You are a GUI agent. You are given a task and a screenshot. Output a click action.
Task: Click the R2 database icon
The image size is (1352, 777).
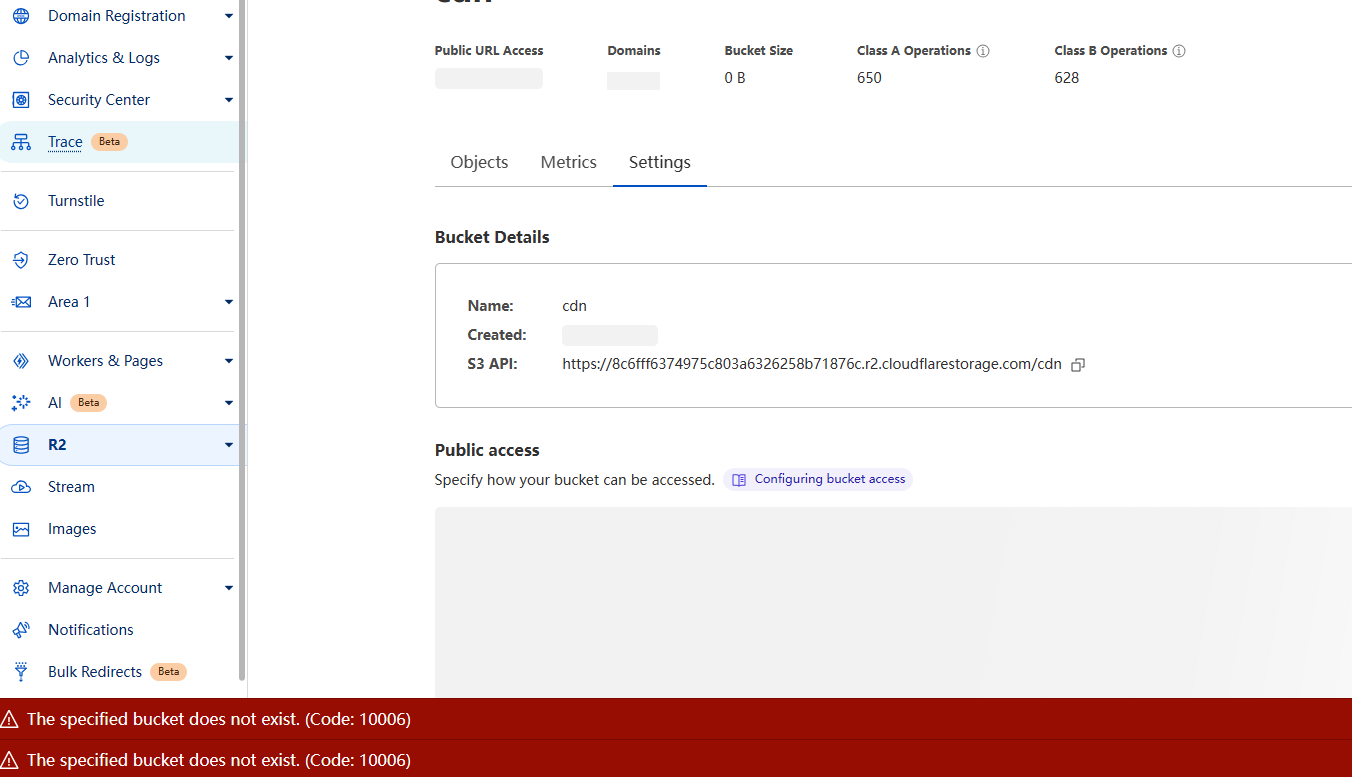tap(21, 445)
